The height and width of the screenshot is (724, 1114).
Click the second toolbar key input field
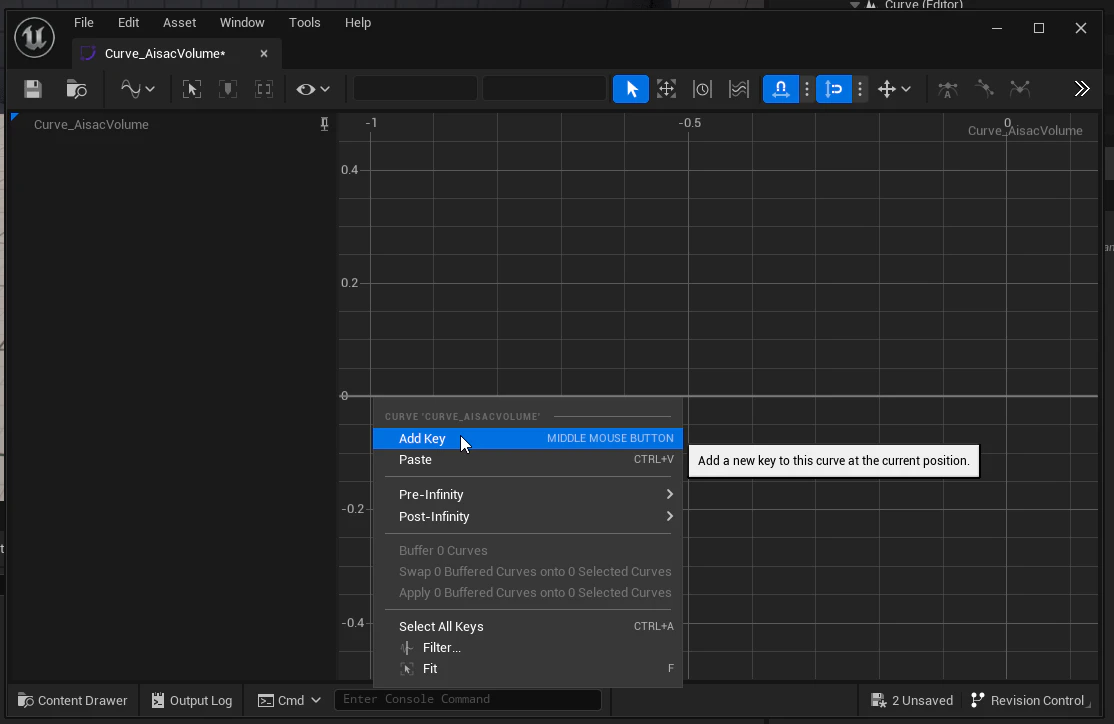pos(544,89)
